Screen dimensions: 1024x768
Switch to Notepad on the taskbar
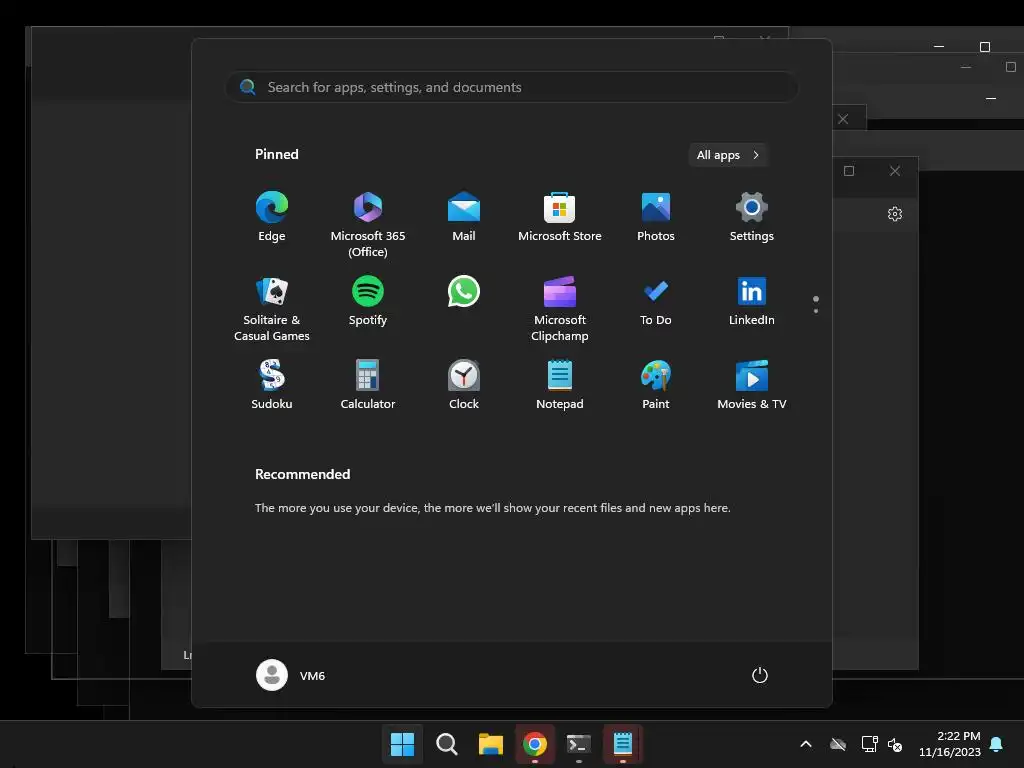623,744
